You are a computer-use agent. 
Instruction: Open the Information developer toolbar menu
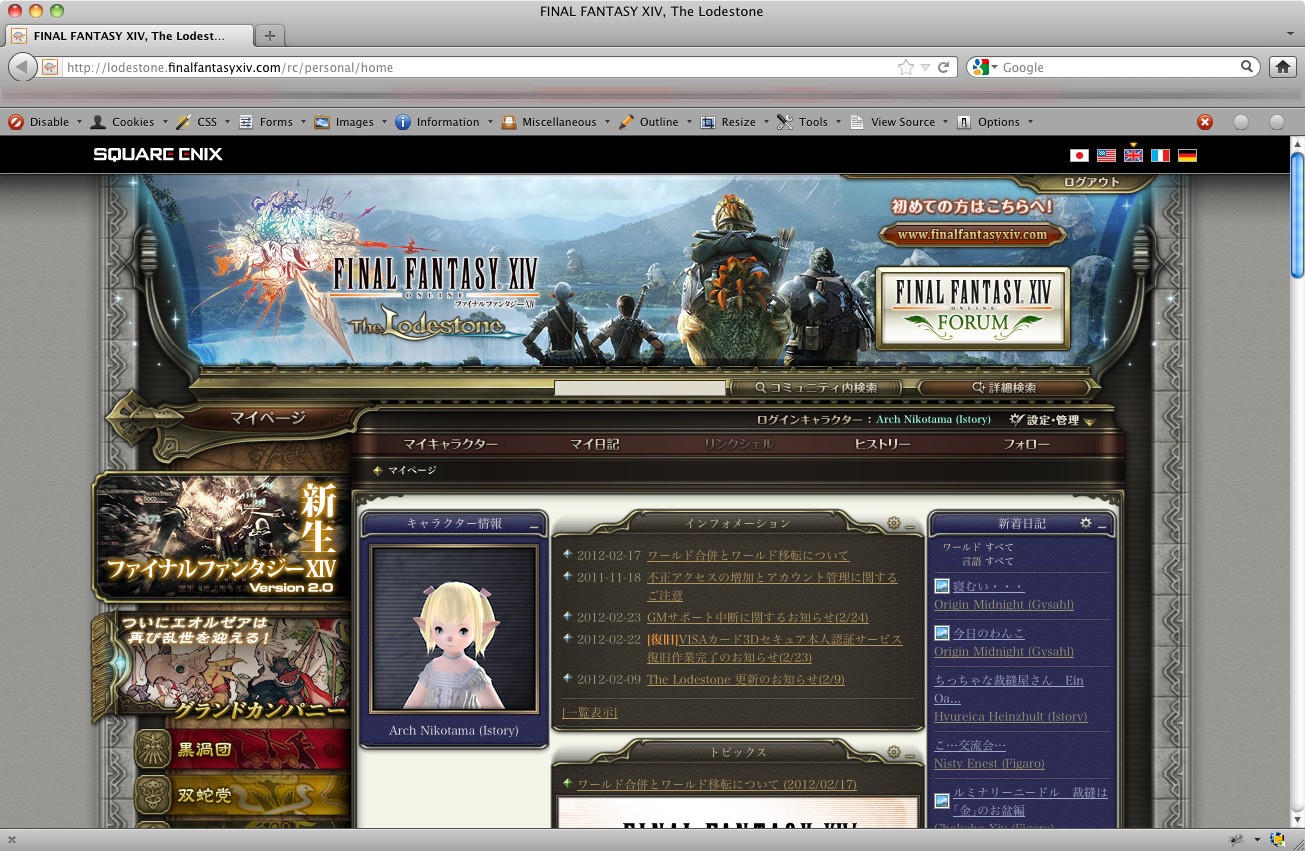coord(443,122)
